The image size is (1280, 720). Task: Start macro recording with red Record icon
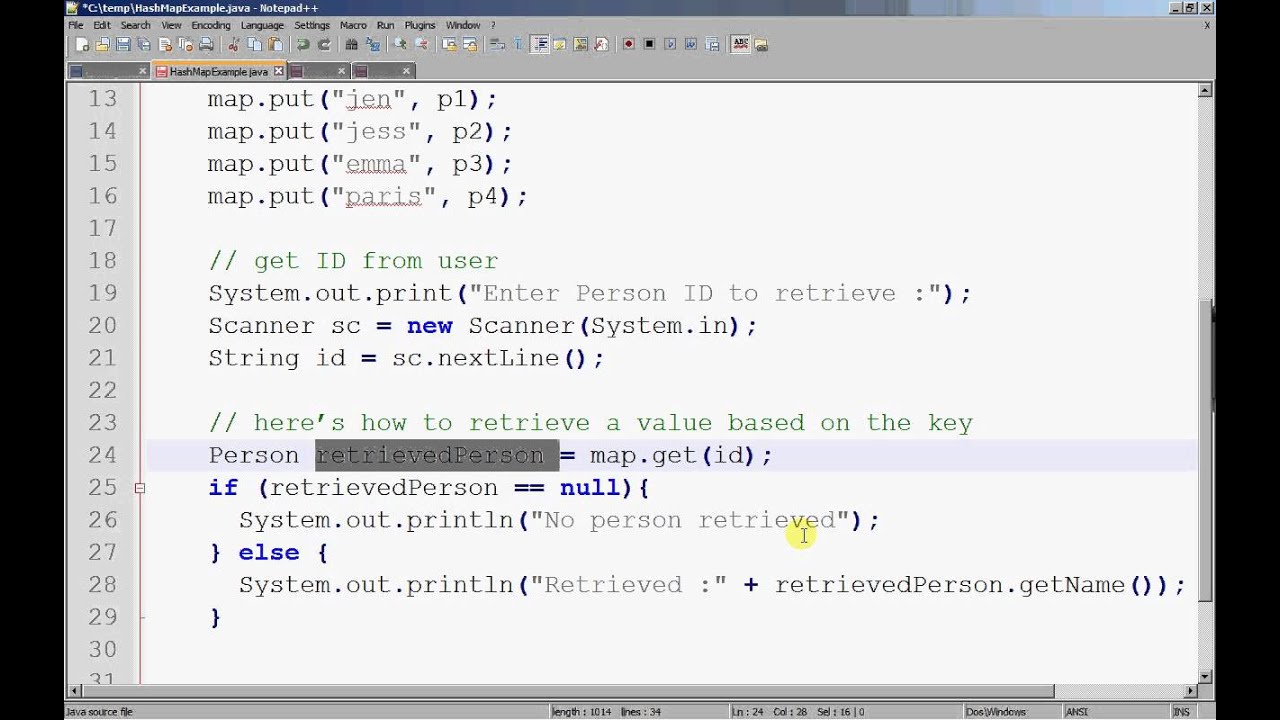pyautogui.click(x=628, y=44)
